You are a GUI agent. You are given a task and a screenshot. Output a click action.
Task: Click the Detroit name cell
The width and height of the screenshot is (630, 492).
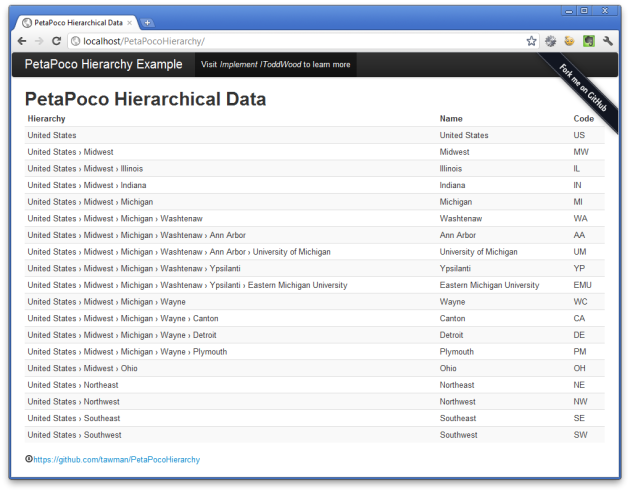click(451, 335)
